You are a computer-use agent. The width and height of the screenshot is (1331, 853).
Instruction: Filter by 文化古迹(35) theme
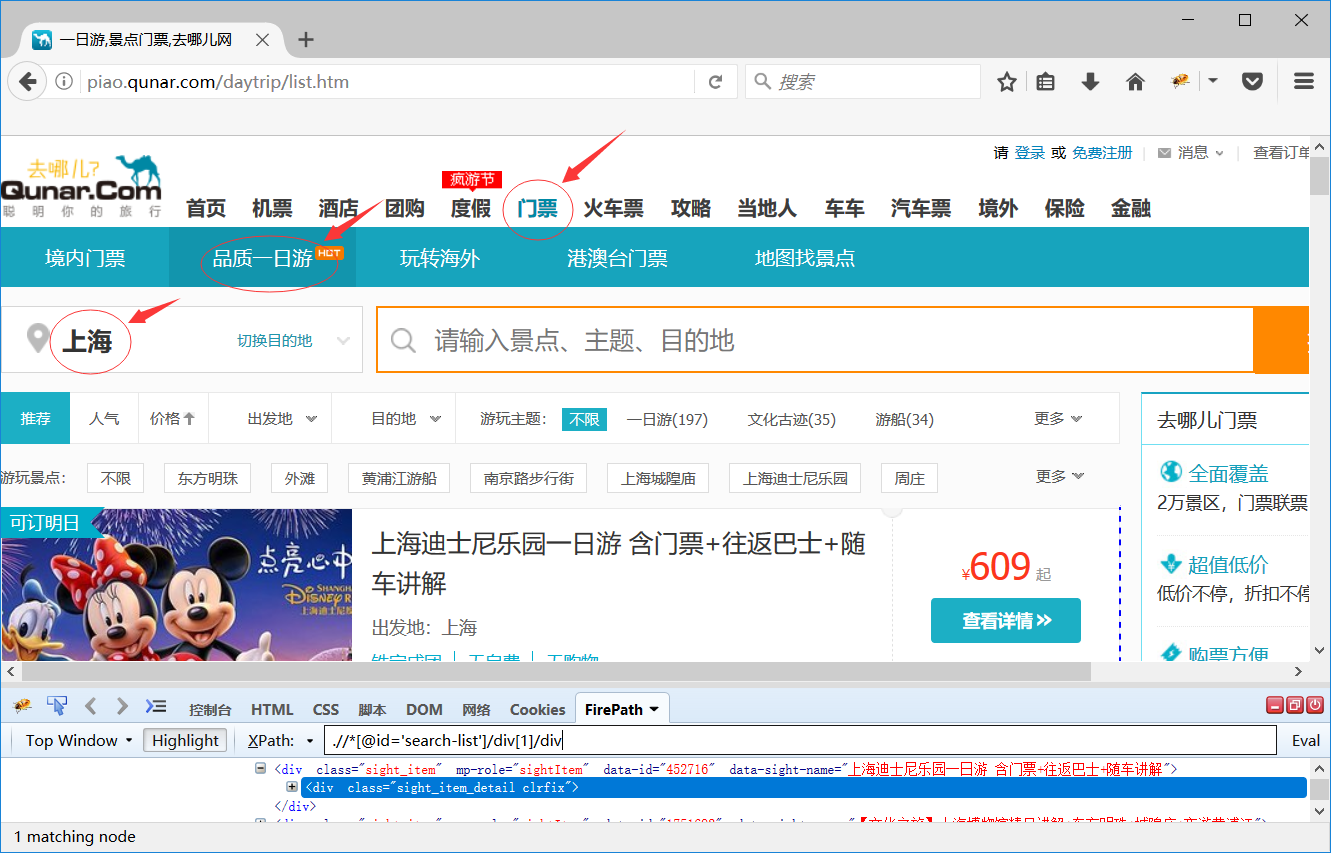(791, 419)
